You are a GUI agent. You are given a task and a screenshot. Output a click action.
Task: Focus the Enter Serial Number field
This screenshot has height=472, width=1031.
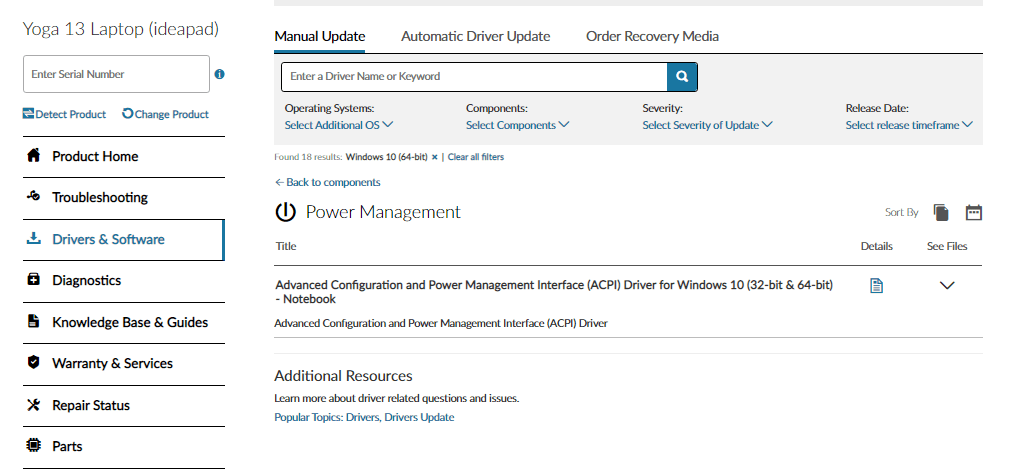(116, 74)
